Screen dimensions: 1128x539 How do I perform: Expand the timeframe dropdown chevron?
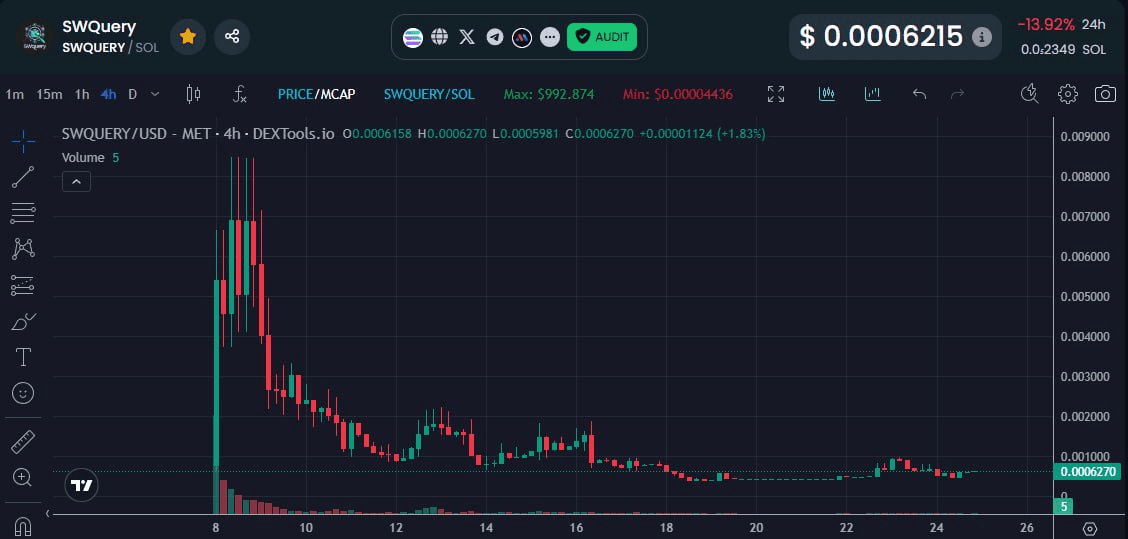[x=155, y=94]
